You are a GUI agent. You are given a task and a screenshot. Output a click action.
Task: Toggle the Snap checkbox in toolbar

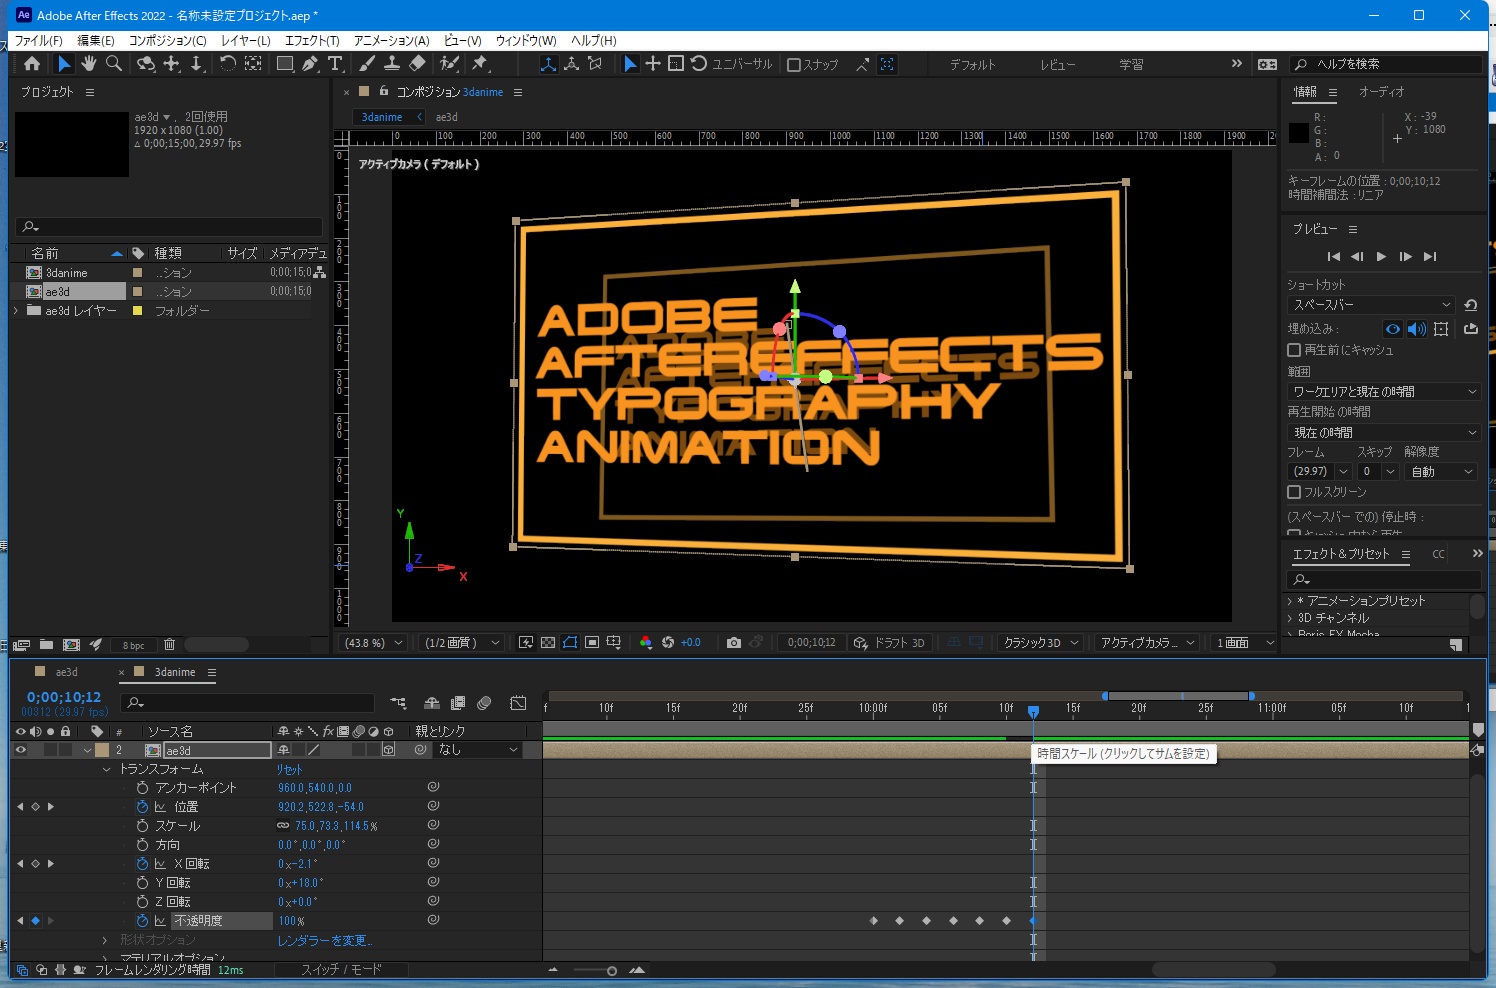pyautogui.click(x=794, y=64)
